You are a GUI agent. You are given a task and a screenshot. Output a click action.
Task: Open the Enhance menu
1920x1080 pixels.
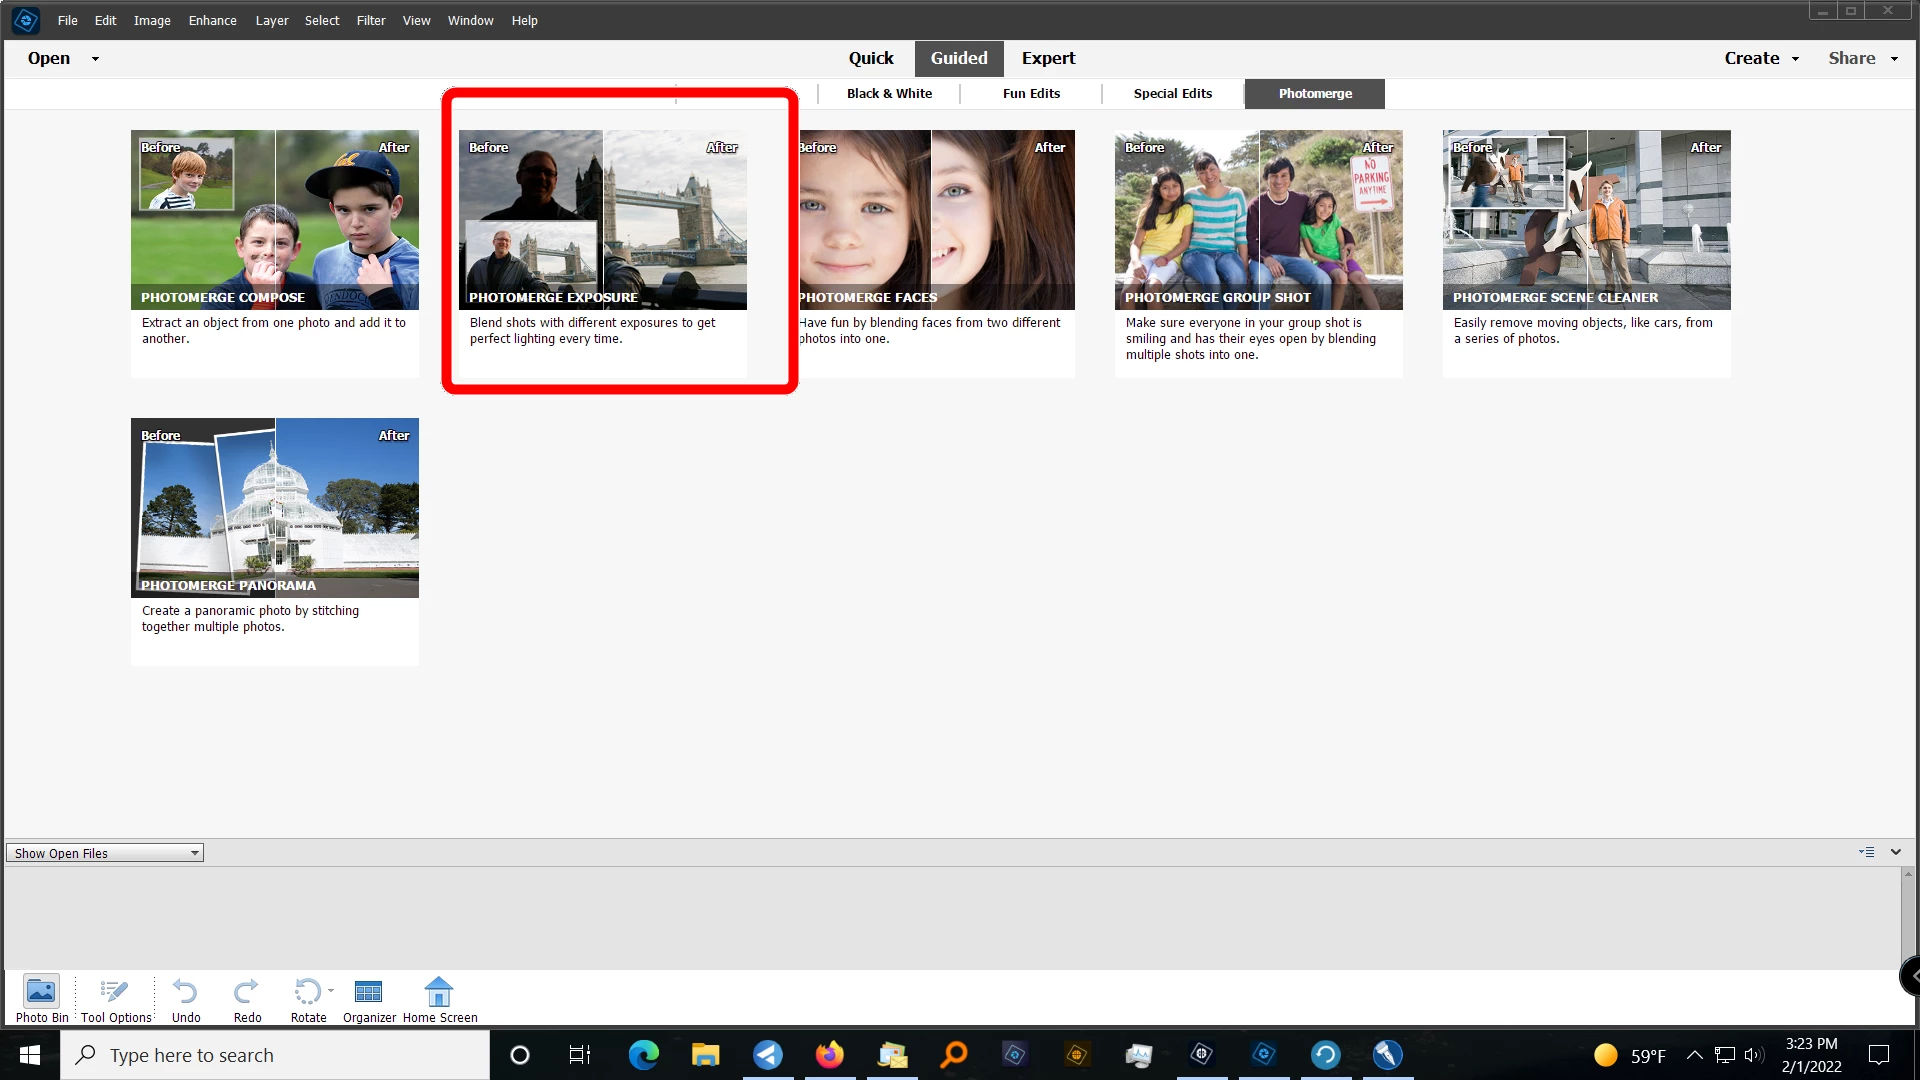point(212,20)
